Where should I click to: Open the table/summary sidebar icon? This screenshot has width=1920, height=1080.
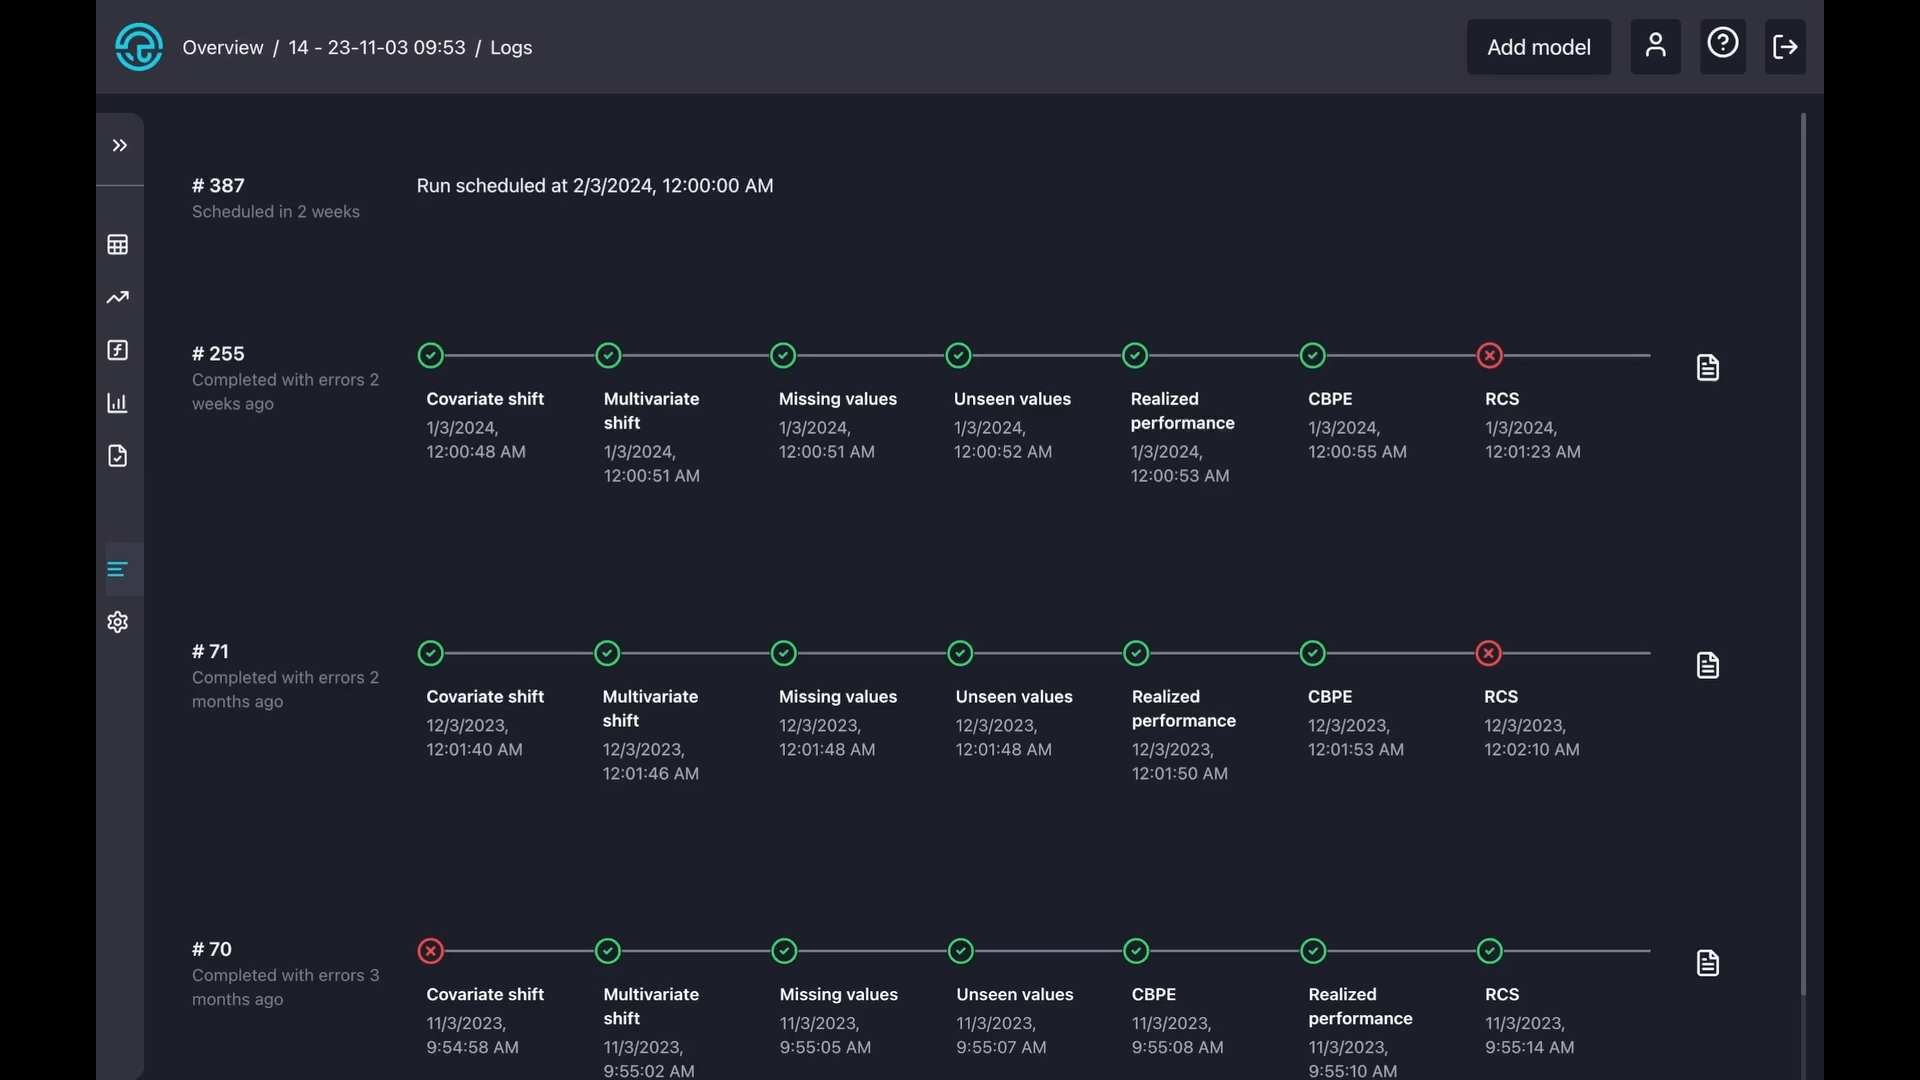(x=118, y=245)
